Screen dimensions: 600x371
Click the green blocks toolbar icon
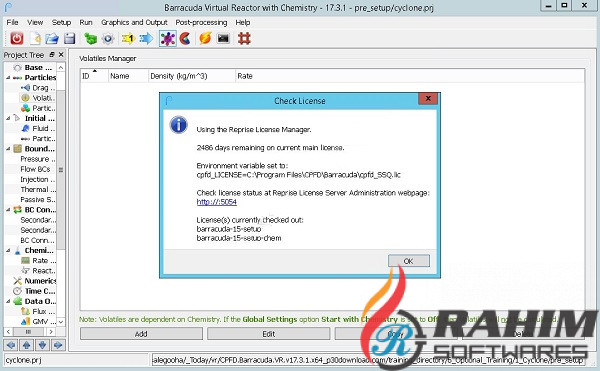[90, 39]
